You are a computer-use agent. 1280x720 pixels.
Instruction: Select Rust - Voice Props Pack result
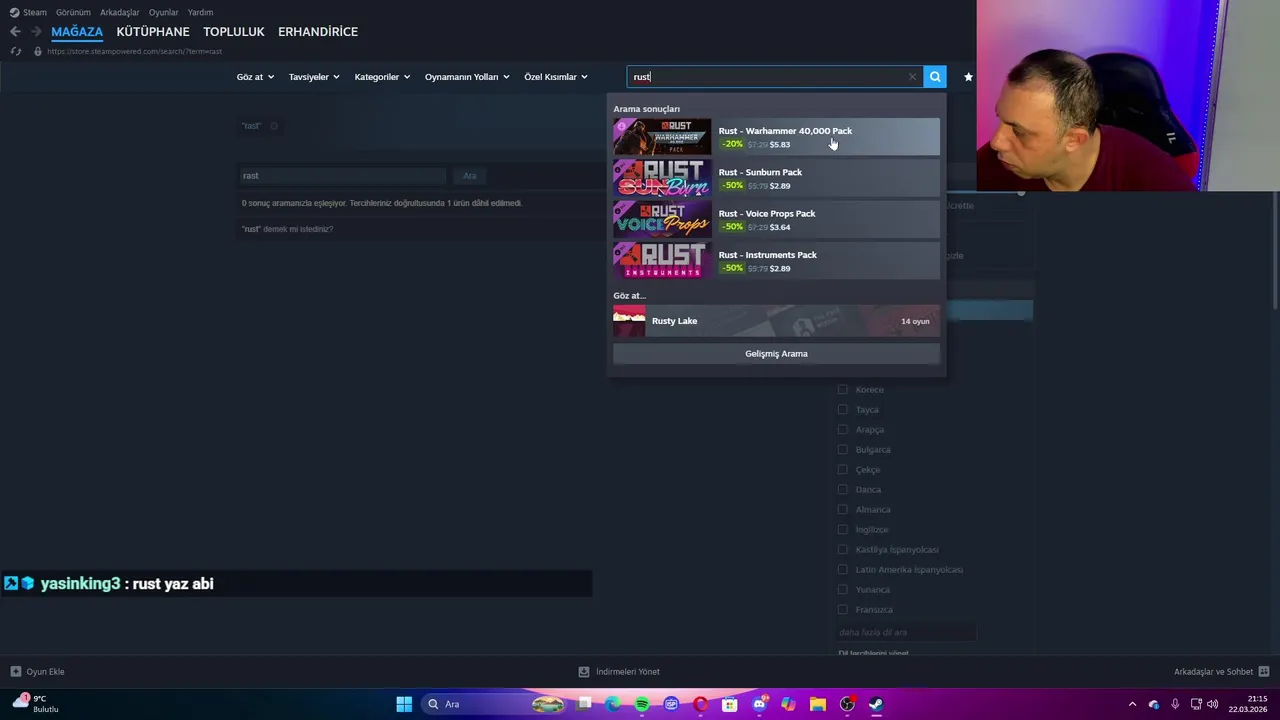click(x=776, y=220)
